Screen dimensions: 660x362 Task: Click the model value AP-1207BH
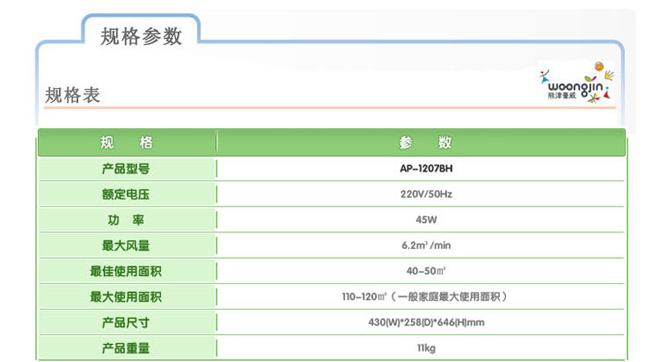tap(426, 168)
